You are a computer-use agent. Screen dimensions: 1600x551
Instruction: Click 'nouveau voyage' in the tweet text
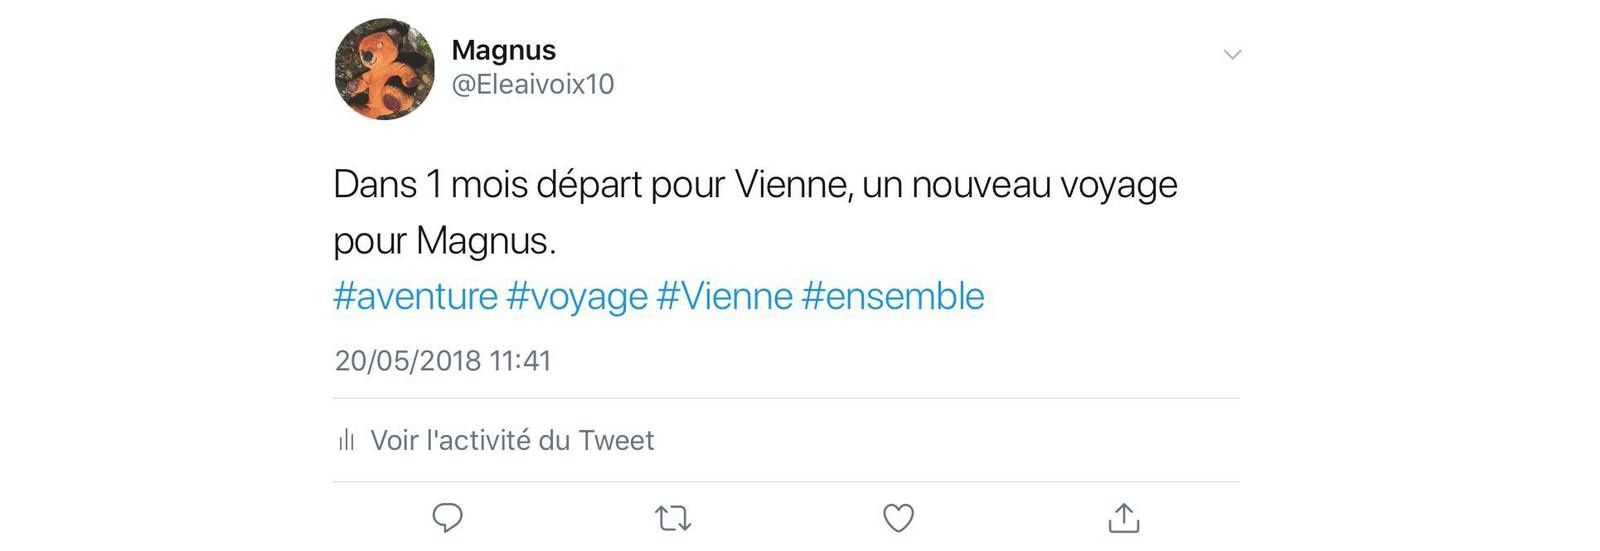pyautogui.click(x=1044, y=186)
